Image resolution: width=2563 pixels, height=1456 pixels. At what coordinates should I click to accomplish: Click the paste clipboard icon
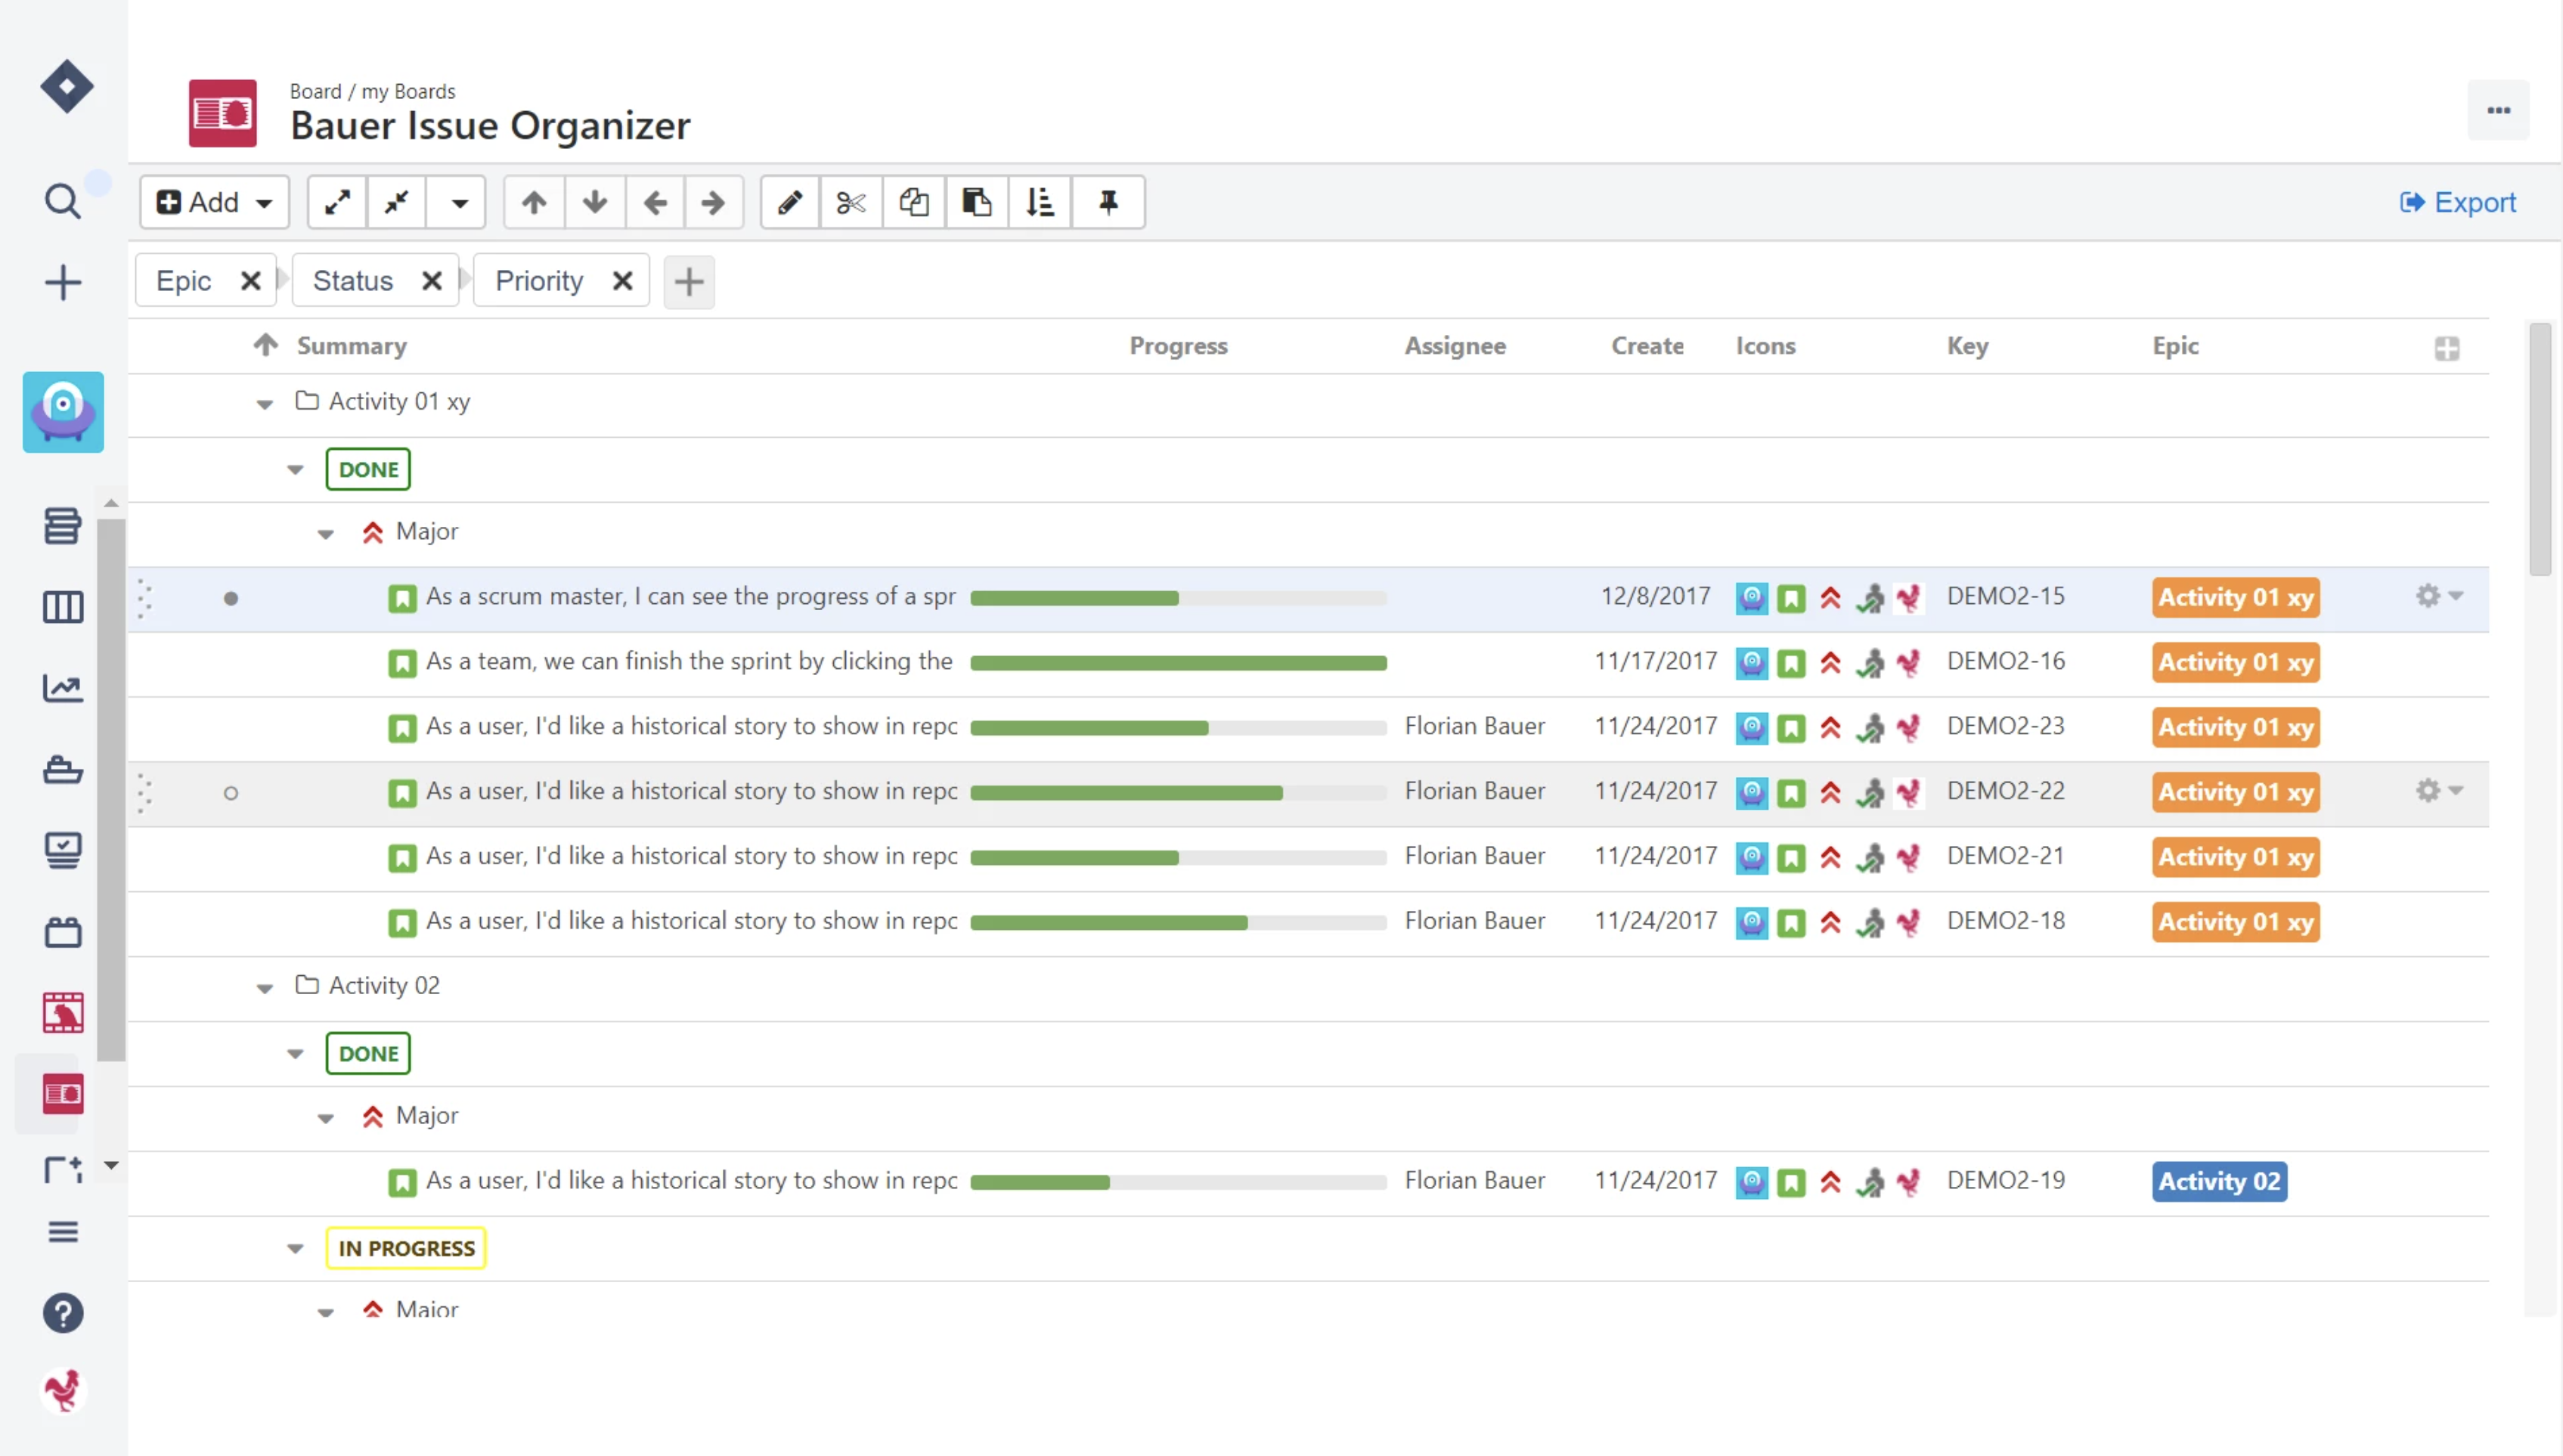[976, 203]
